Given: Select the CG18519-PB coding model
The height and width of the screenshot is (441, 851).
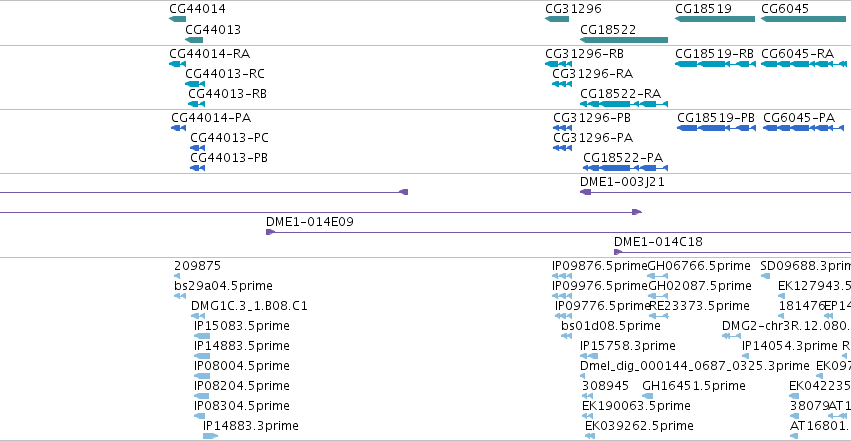Looking at the screenshot, I should [x=716, y=128].
